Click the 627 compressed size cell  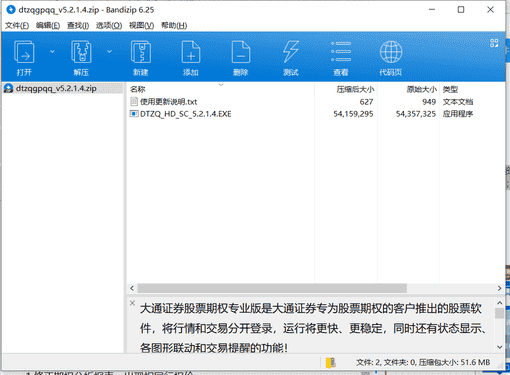click(x=366, y=102)
